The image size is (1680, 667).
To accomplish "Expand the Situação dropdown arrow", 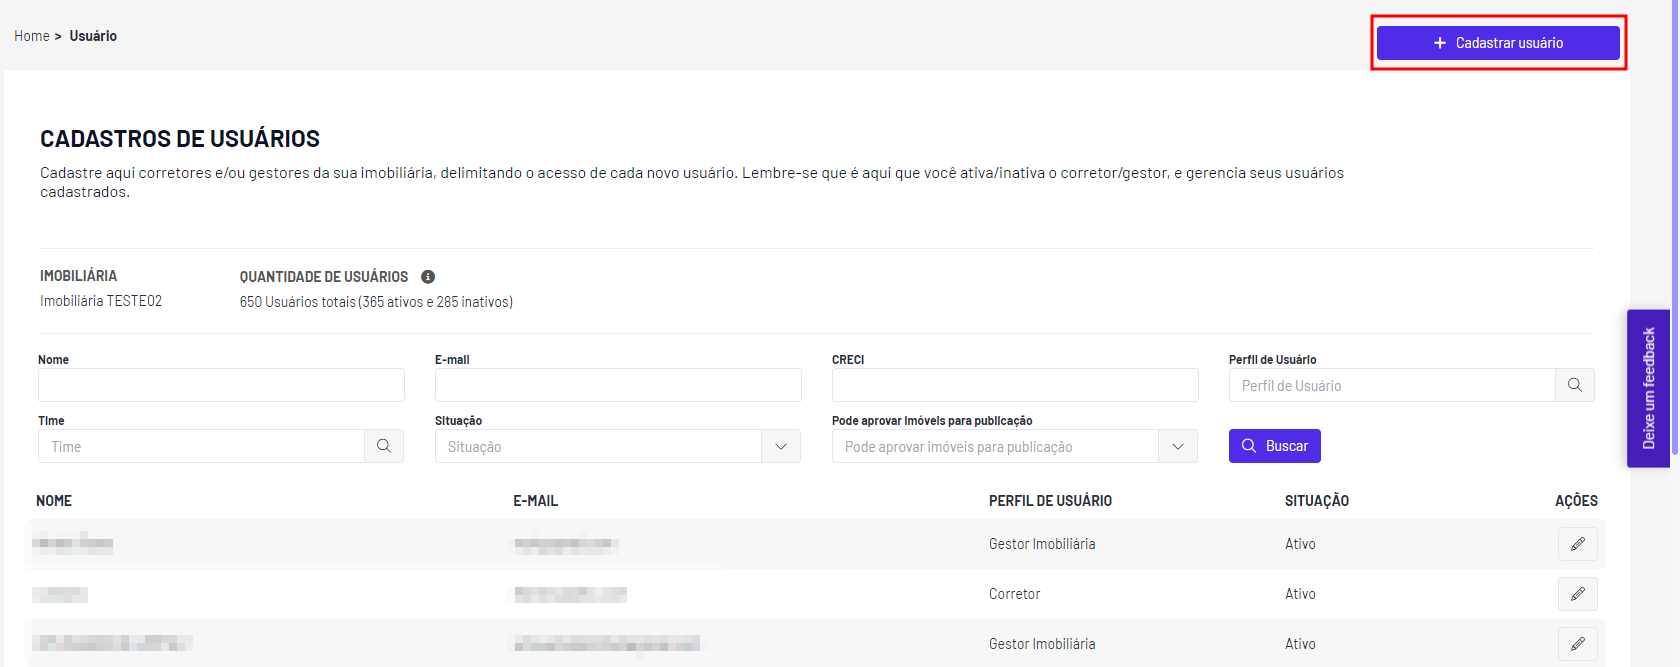I will coord(781,446).
